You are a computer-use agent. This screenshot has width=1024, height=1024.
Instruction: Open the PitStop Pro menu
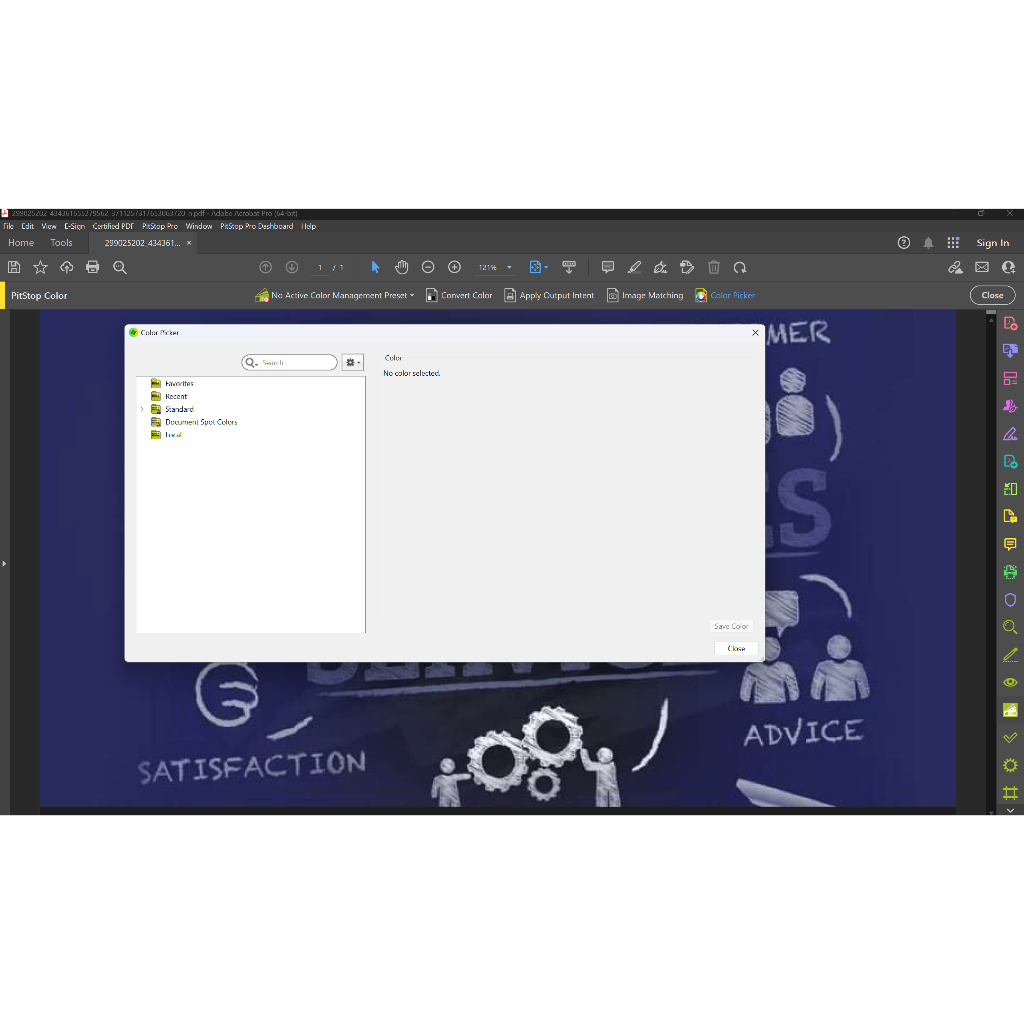click(x=160, y=226)
